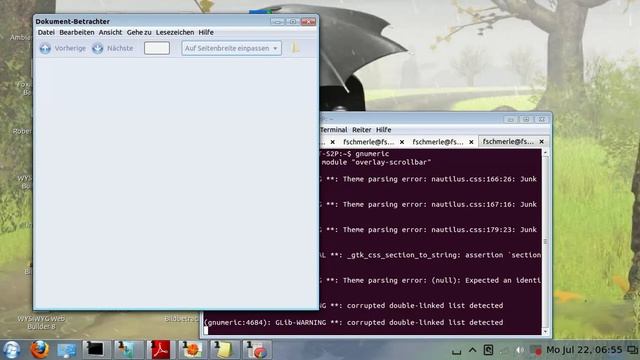This screenshot has width=640, height=360.
Task: Click the '(null): Expected an identi' error line
Action: click(431, 280)
